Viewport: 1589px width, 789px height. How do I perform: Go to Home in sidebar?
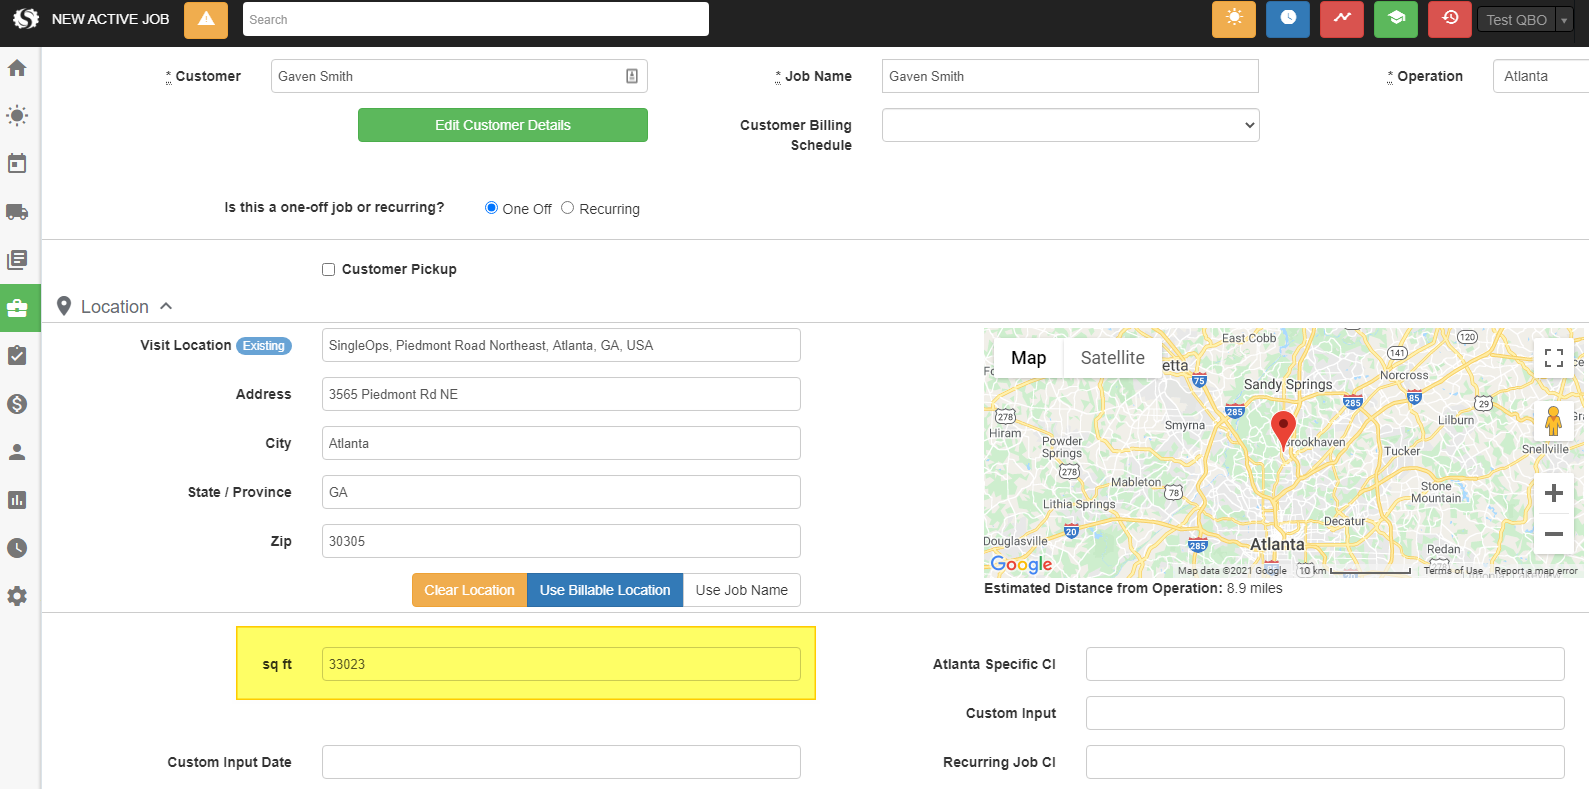point(17,68)
